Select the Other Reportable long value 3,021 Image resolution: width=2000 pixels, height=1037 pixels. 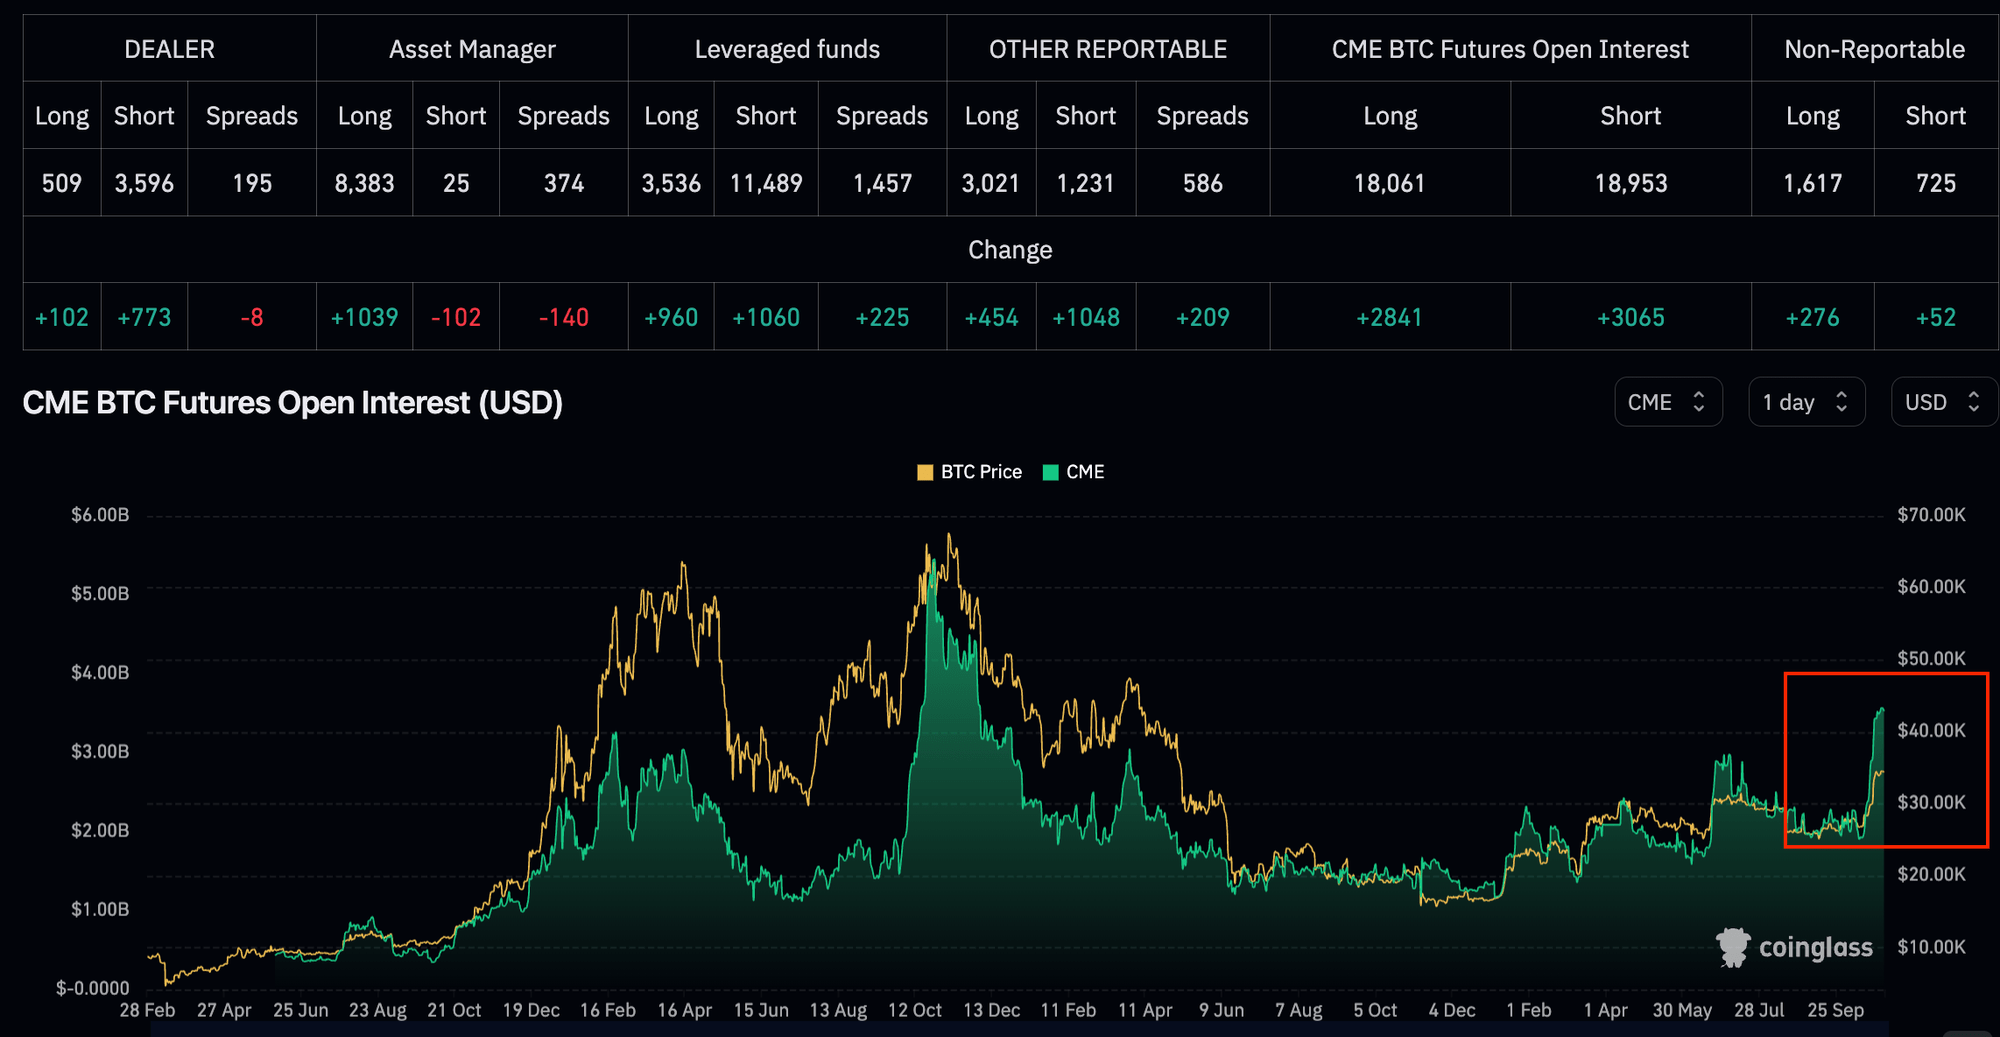pos(991,183)
